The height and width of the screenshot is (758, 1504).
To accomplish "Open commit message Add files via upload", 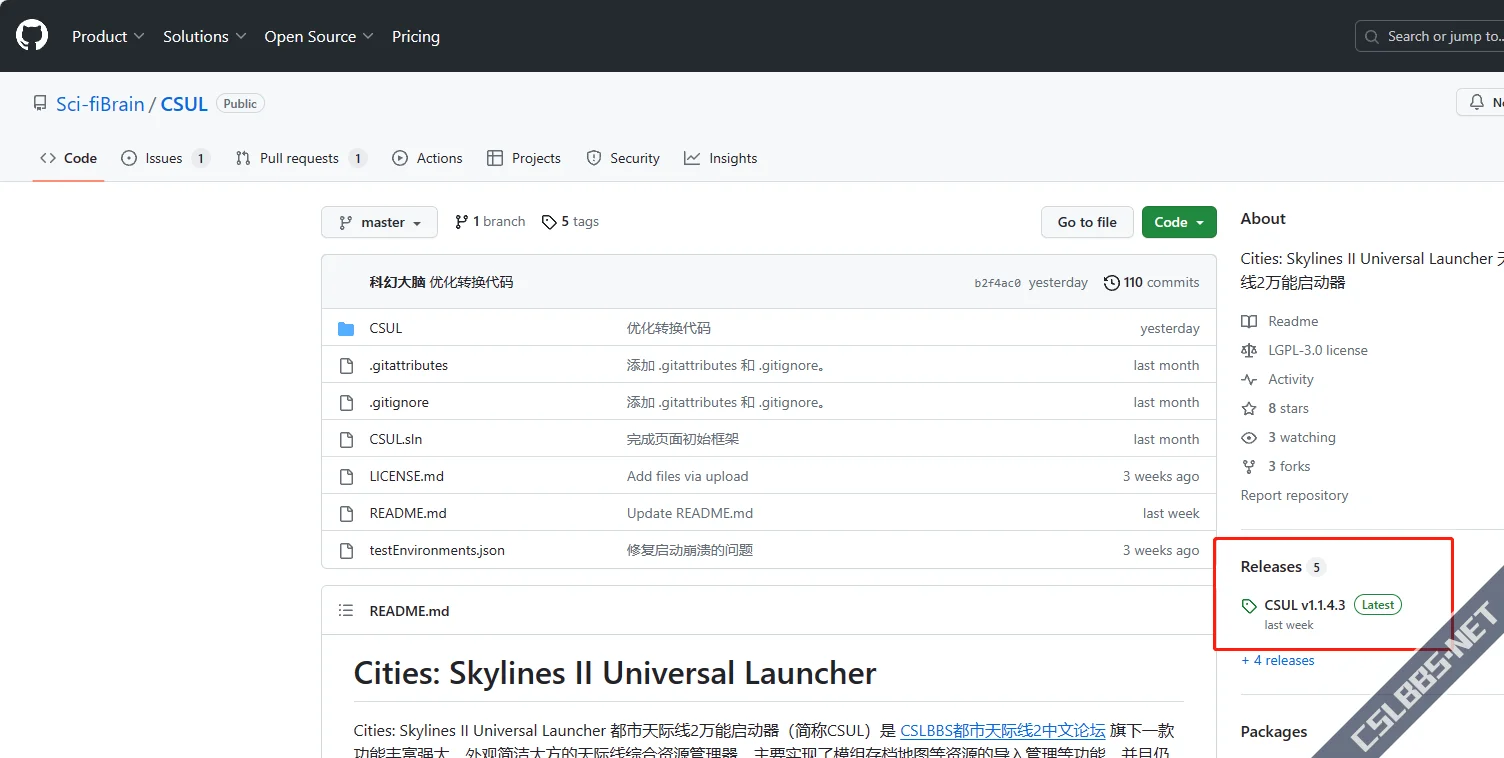I will [x=688, y=476].
